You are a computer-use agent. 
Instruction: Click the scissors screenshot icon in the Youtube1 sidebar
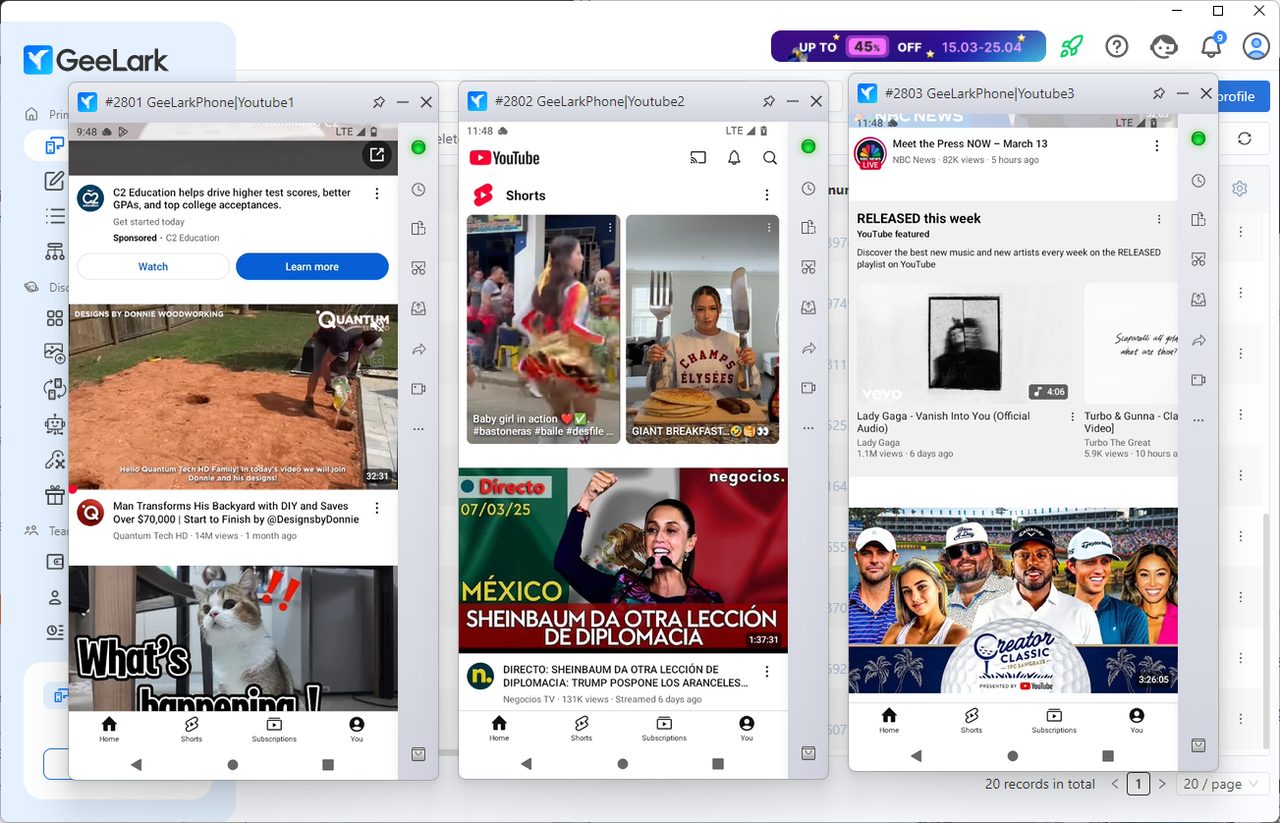coord(418,268)
